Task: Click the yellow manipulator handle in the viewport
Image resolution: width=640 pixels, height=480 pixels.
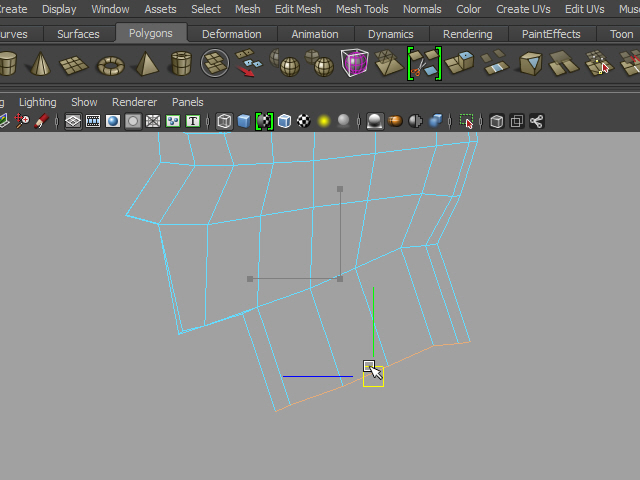Action: pyautogui.click(x=373, y=378)
